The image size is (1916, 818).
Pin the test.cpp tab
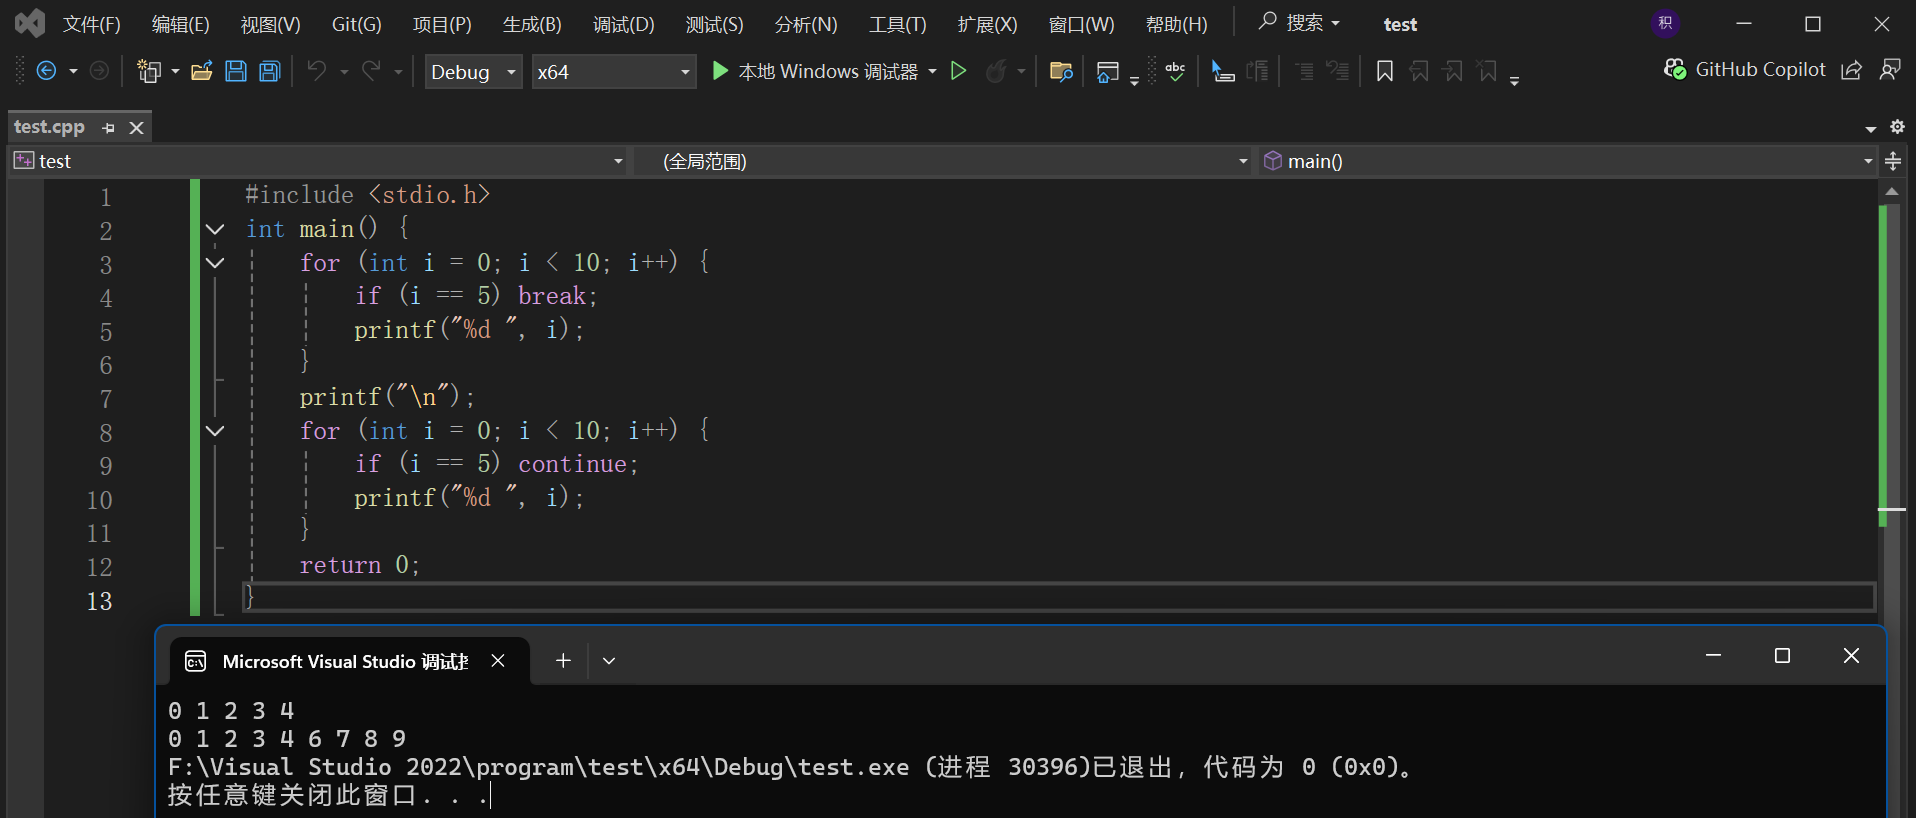click(x=108, y=128)
